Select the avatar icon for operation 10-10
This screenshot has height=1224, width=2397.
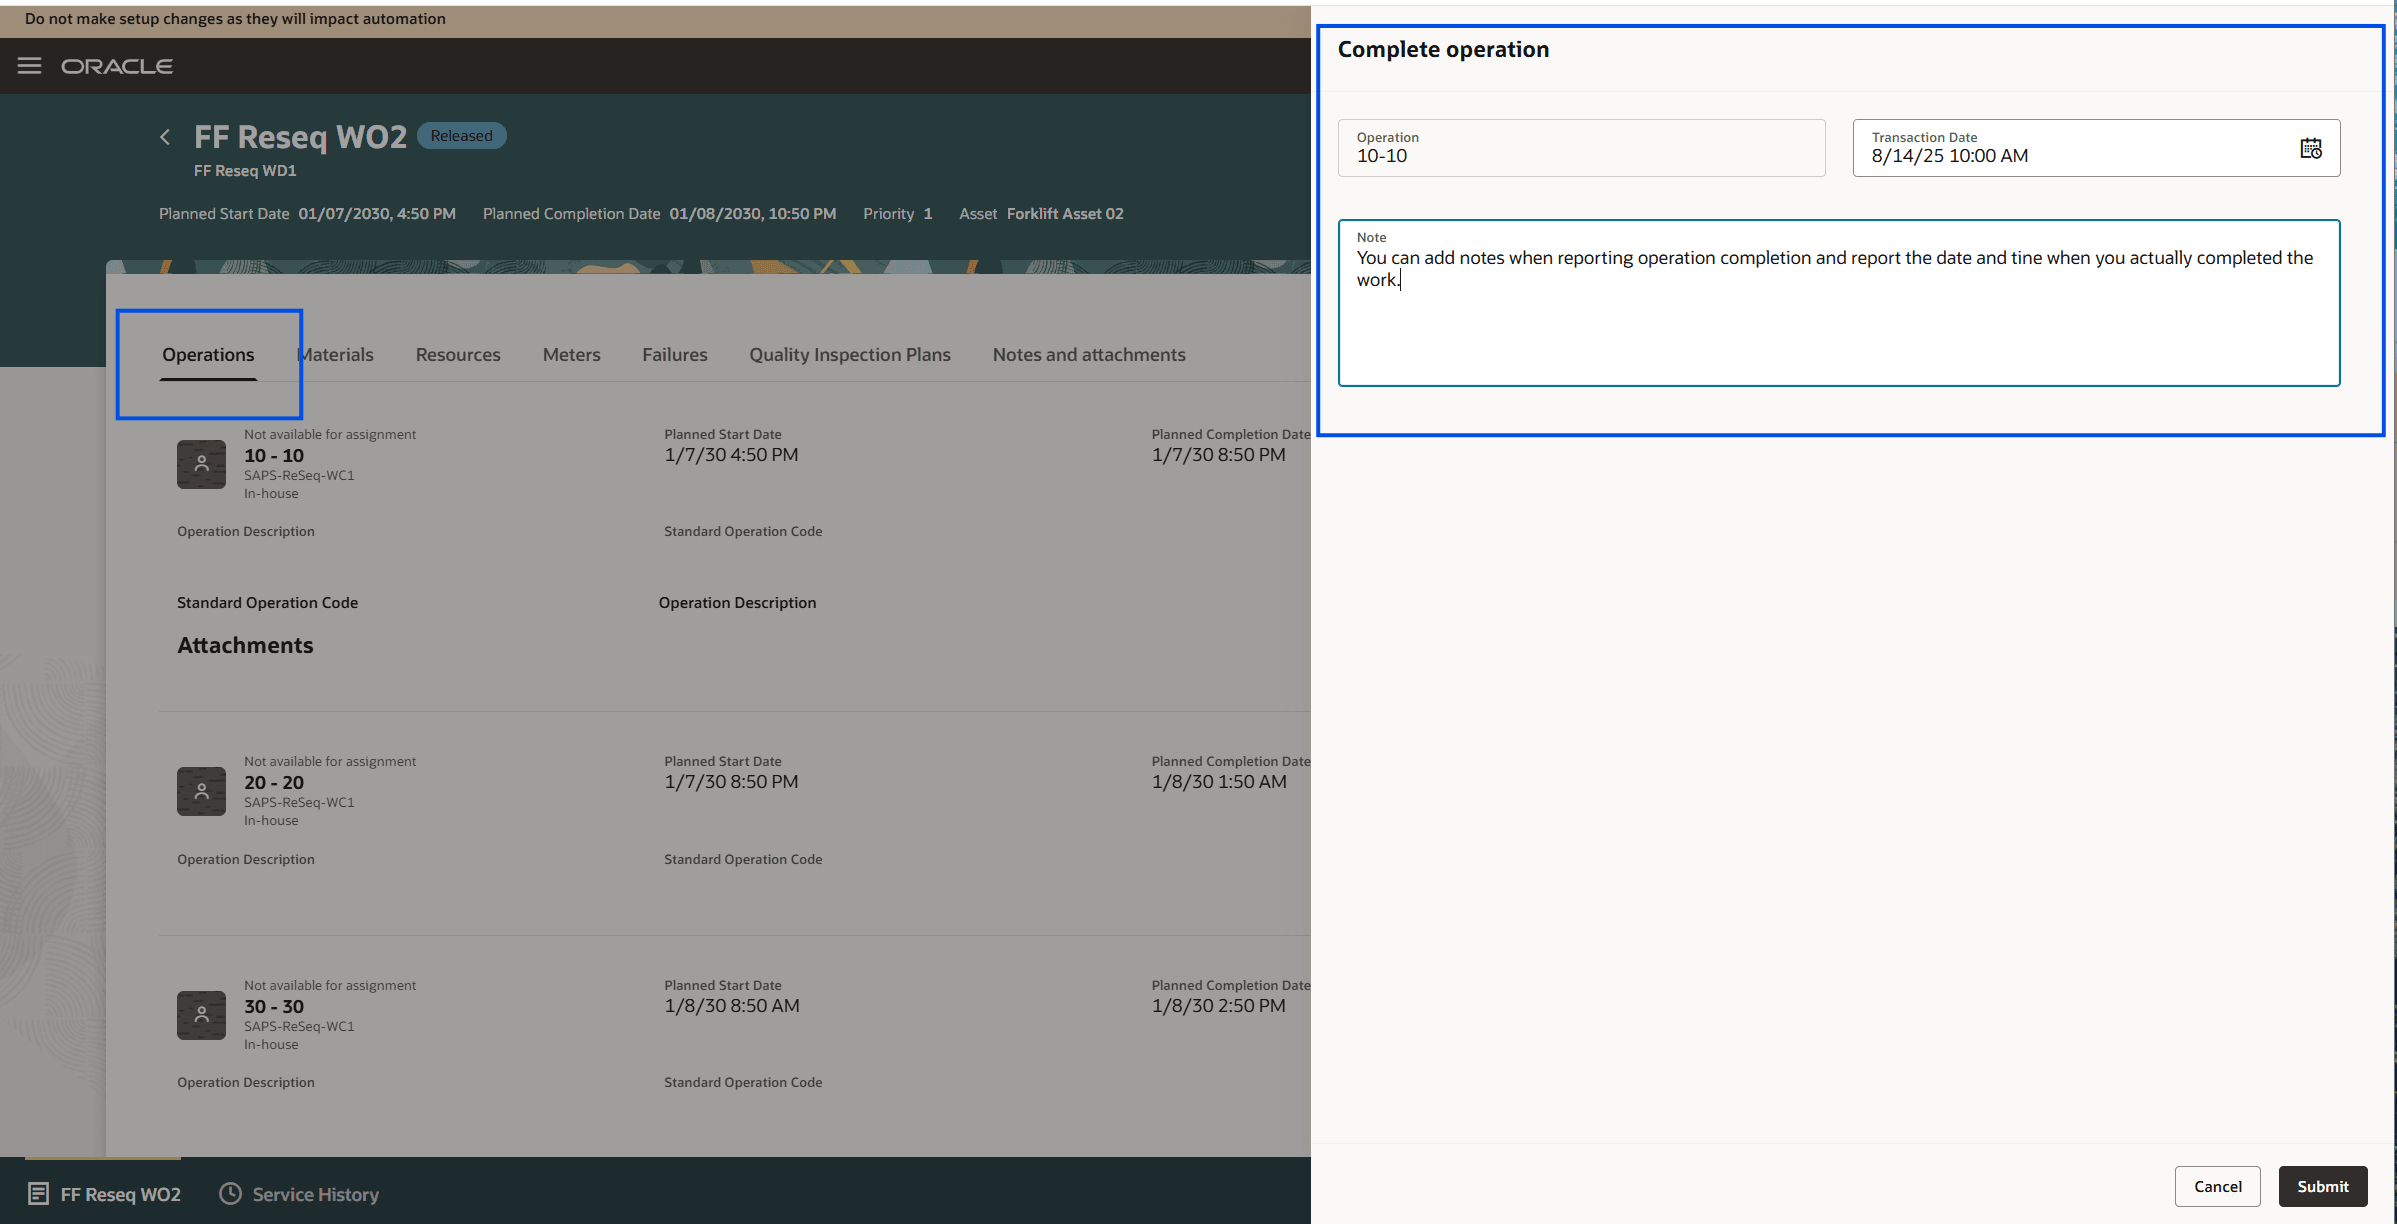201,464
